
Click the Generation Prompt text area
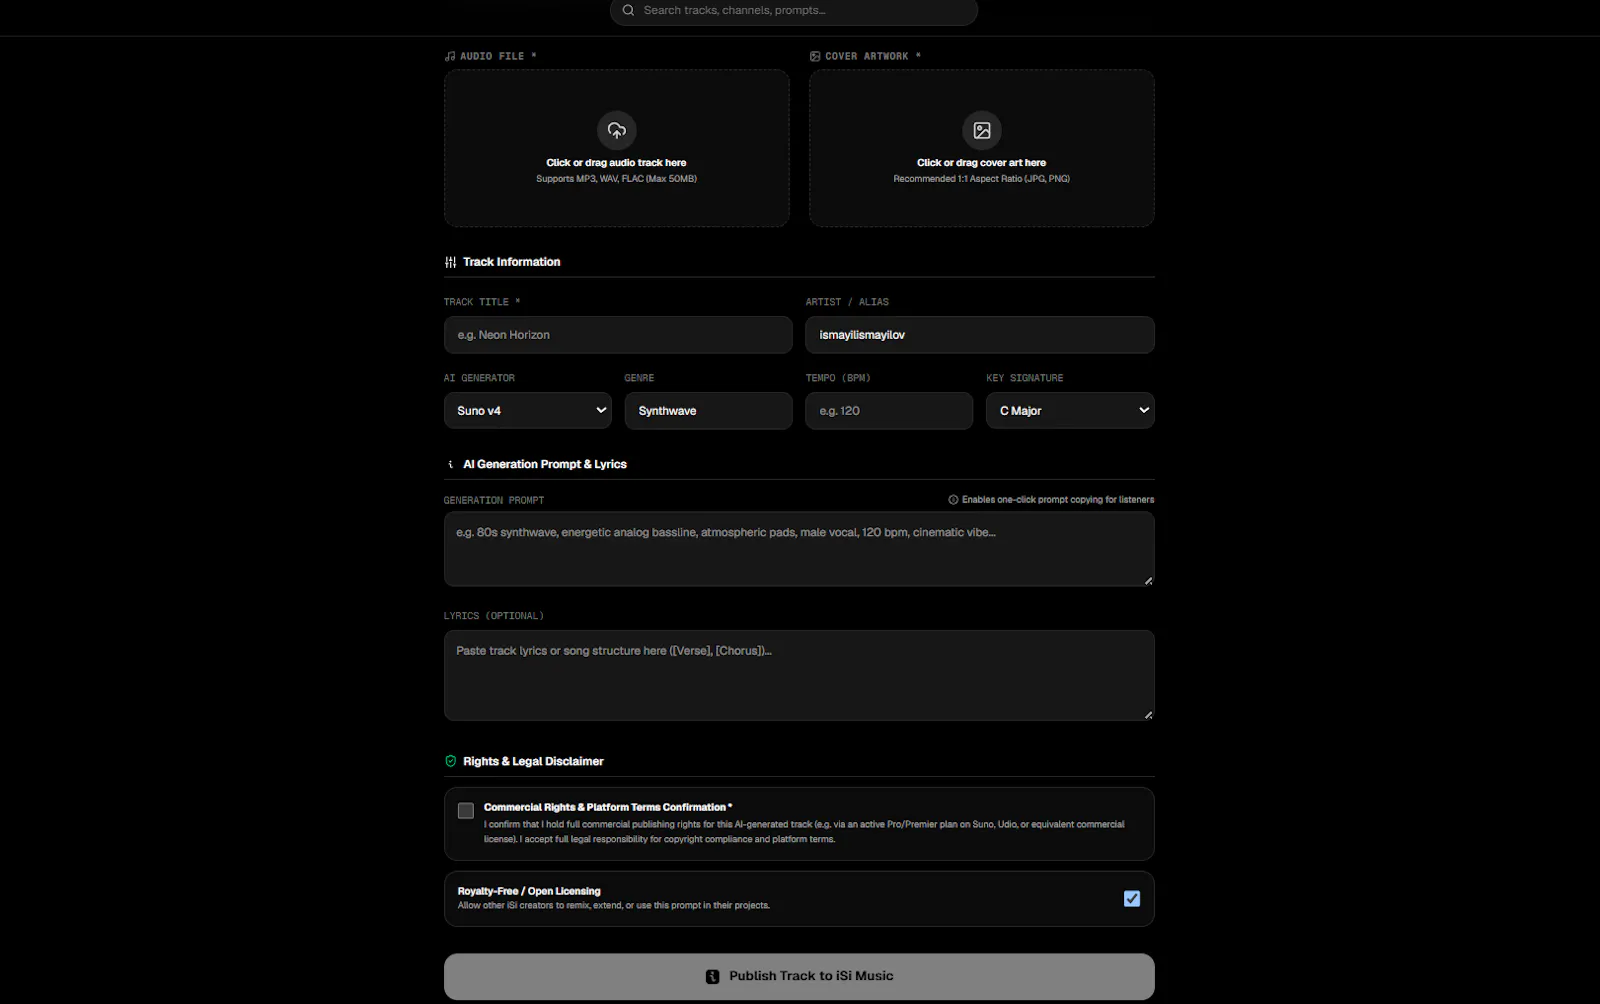pyautogui.click(x=799, y=549)
